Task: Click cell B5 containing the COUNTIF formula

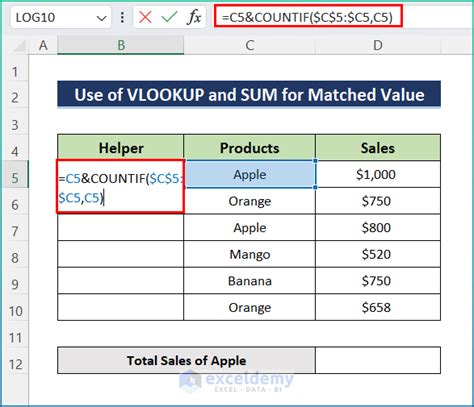Action: [x=120, y=187]
